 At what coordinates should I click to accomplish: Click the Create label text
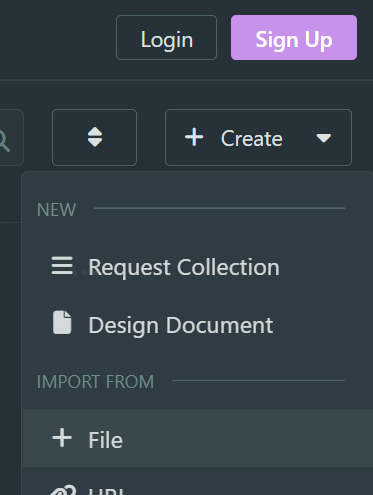252,138
